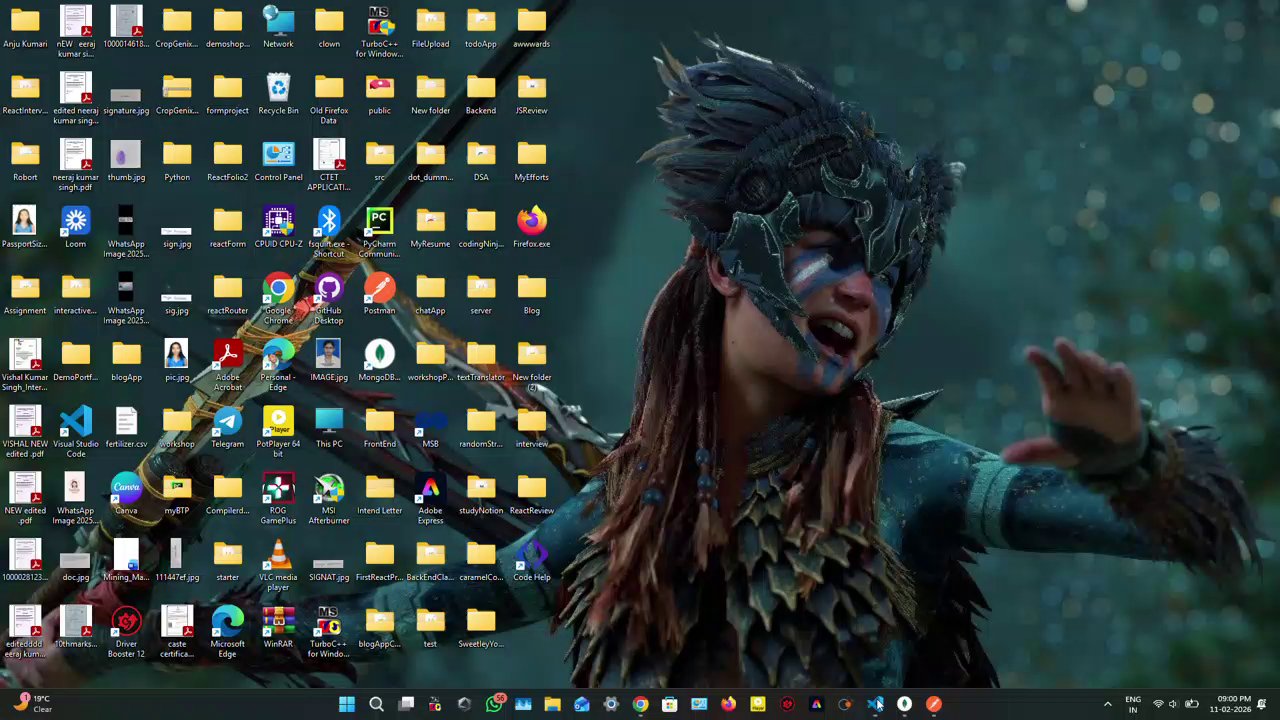Select the Intend Letter folder
This screenshot has height=720, width=1280.
point(379,494)
